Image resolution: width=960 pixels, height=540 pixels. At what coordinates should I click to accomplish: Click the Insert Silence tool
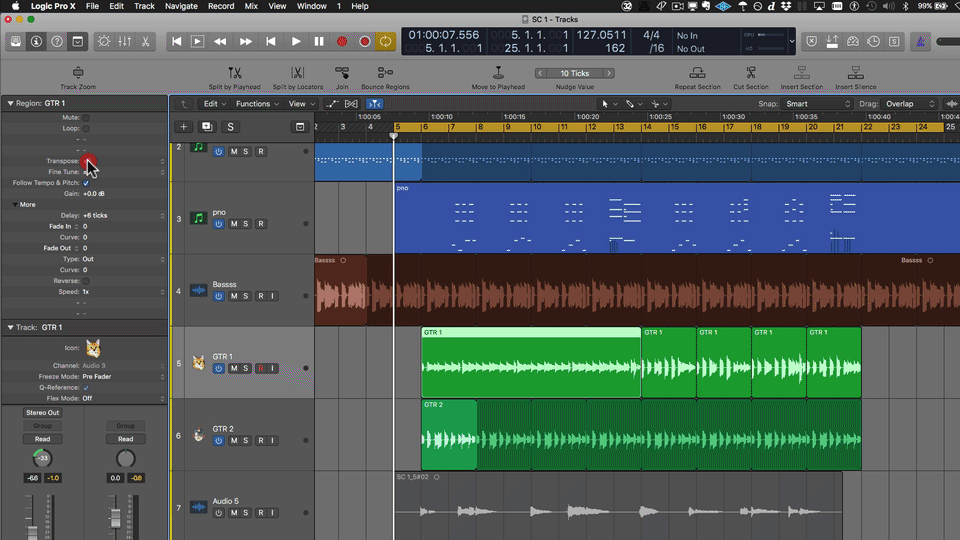[x=856, y=78]
